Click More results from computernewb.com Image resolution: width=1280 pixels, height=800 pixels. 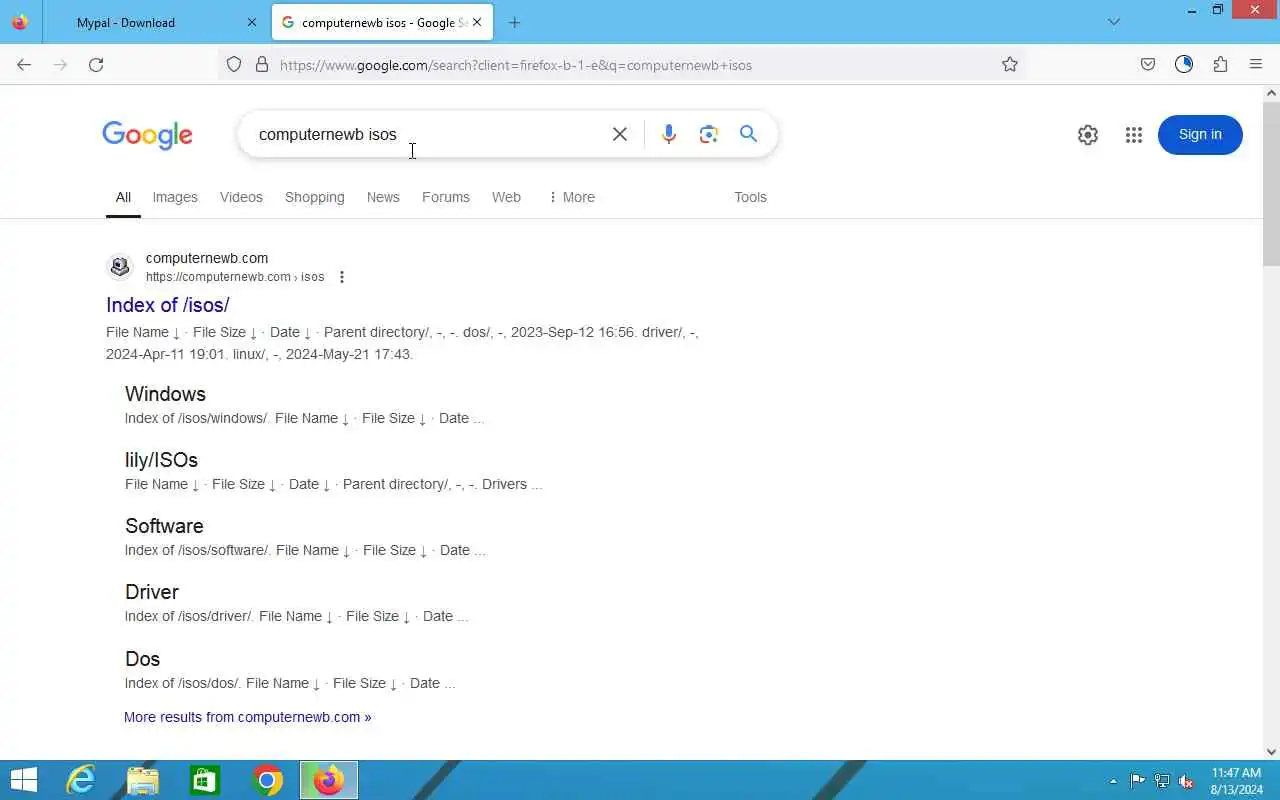click(248, 717)
